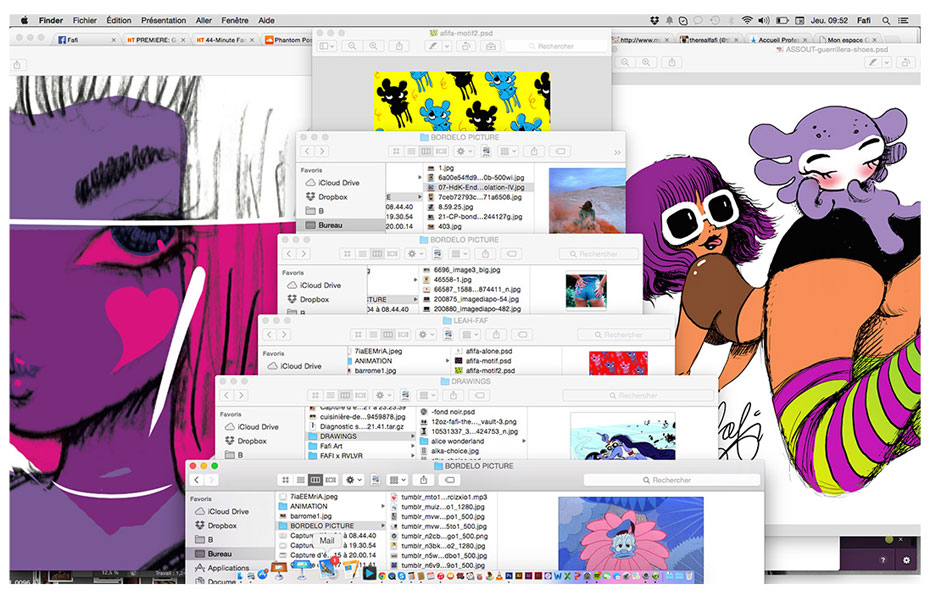Viewport: 930px width, 600px height.
Task: Switch DRAWINGS window to icon view
Action: point(315,395)
